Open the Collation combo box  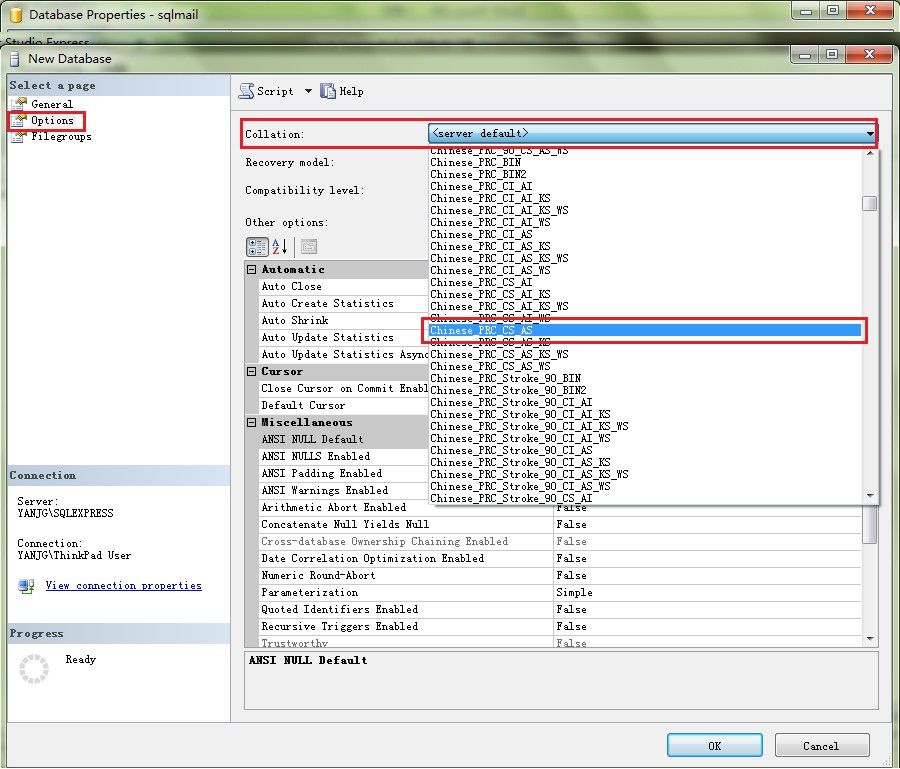click(652, 134)
